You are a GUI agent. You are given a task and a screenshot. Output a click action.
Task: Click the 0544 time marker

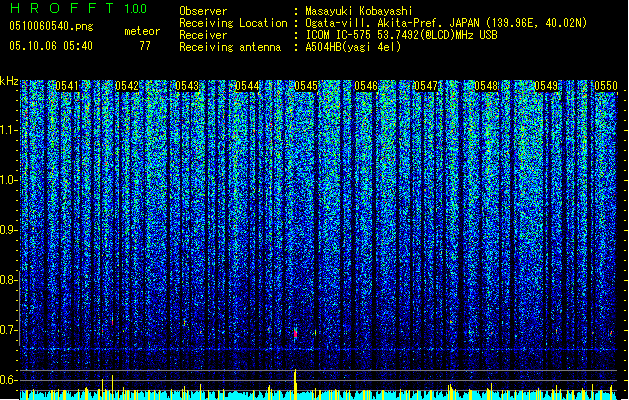(x=247, y=86)
